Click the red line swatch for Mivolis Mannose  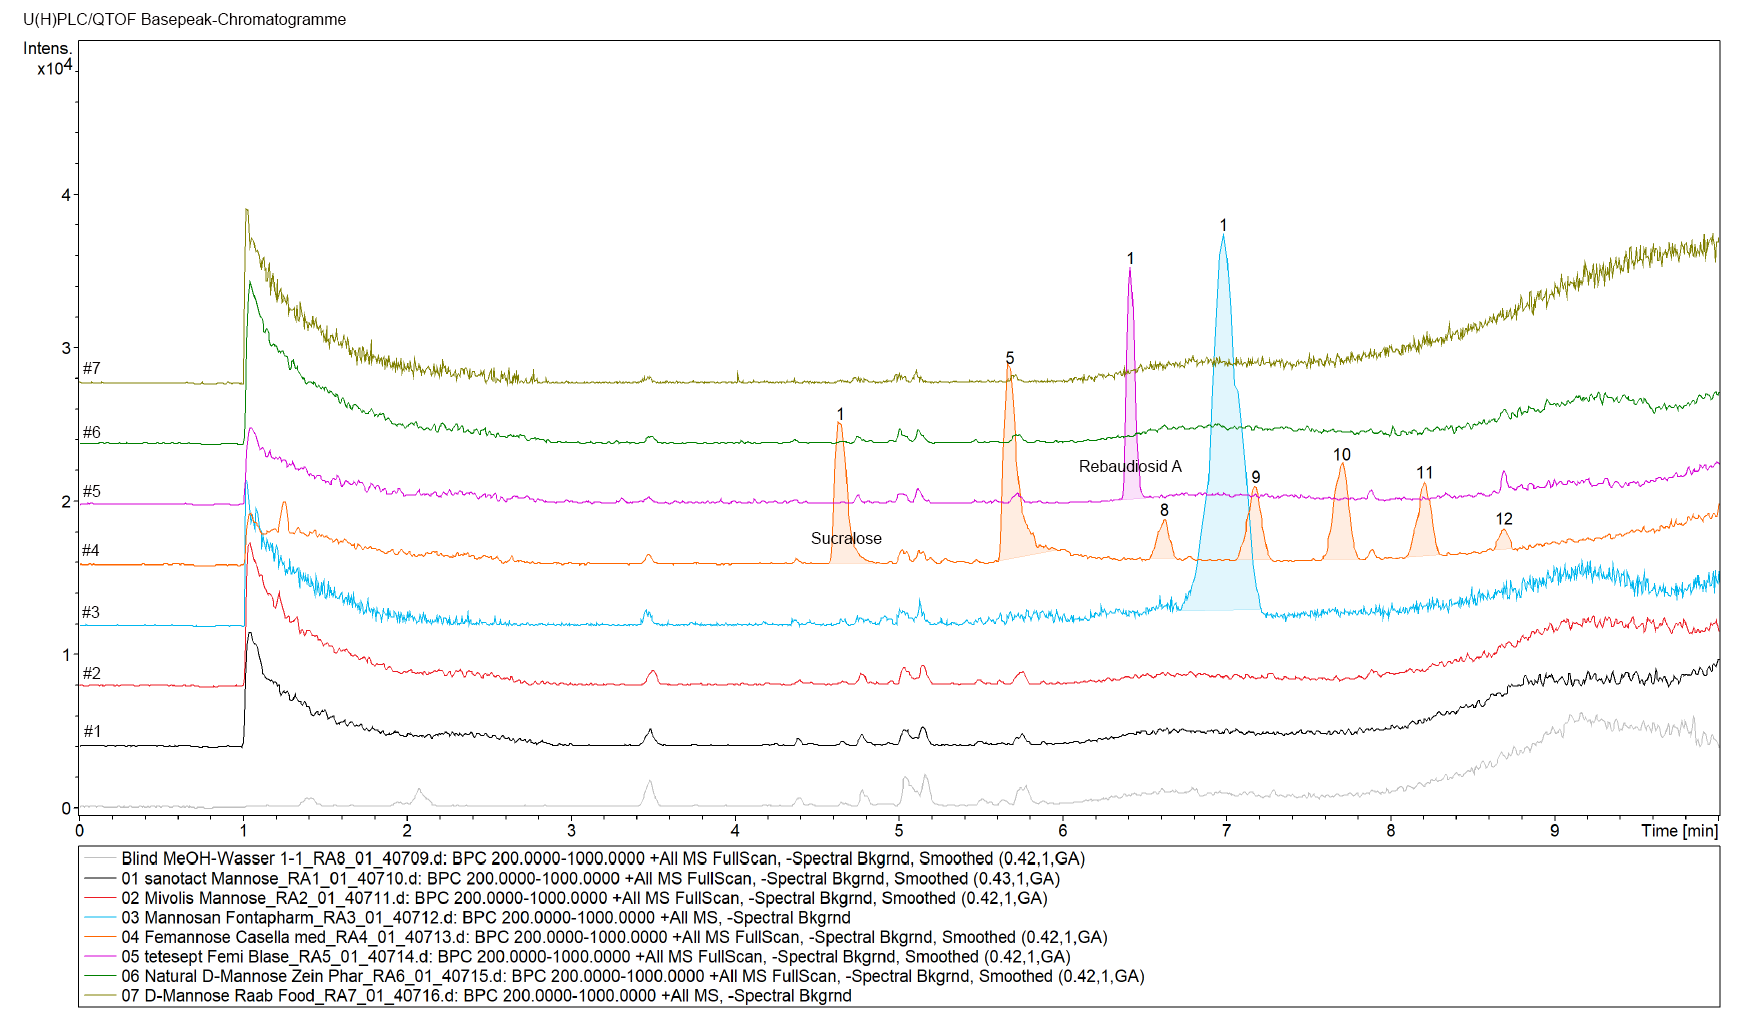(100, 898)
